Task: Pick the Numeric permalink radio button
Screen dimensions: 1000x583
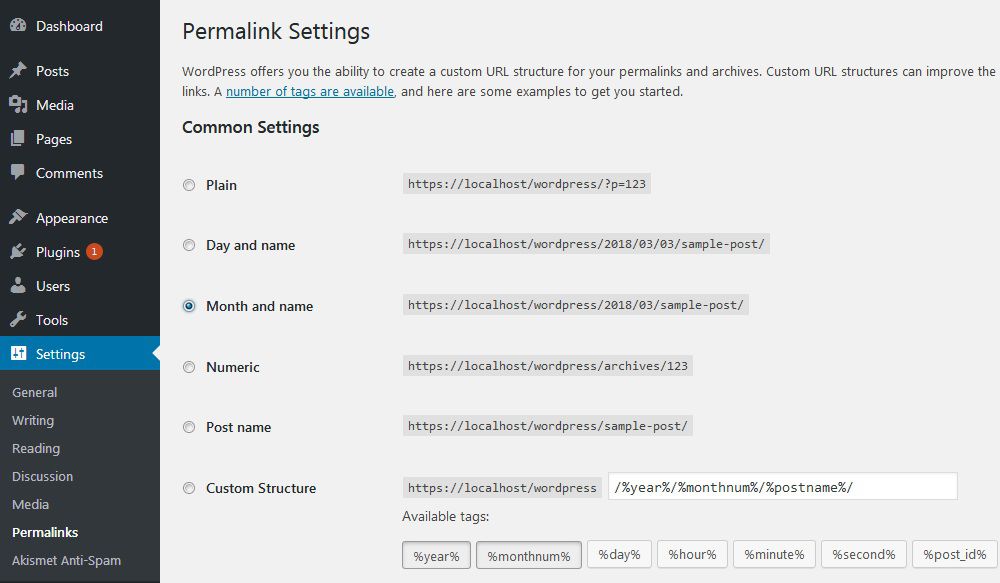Action: pyautogui.click(x=189, y=367)
